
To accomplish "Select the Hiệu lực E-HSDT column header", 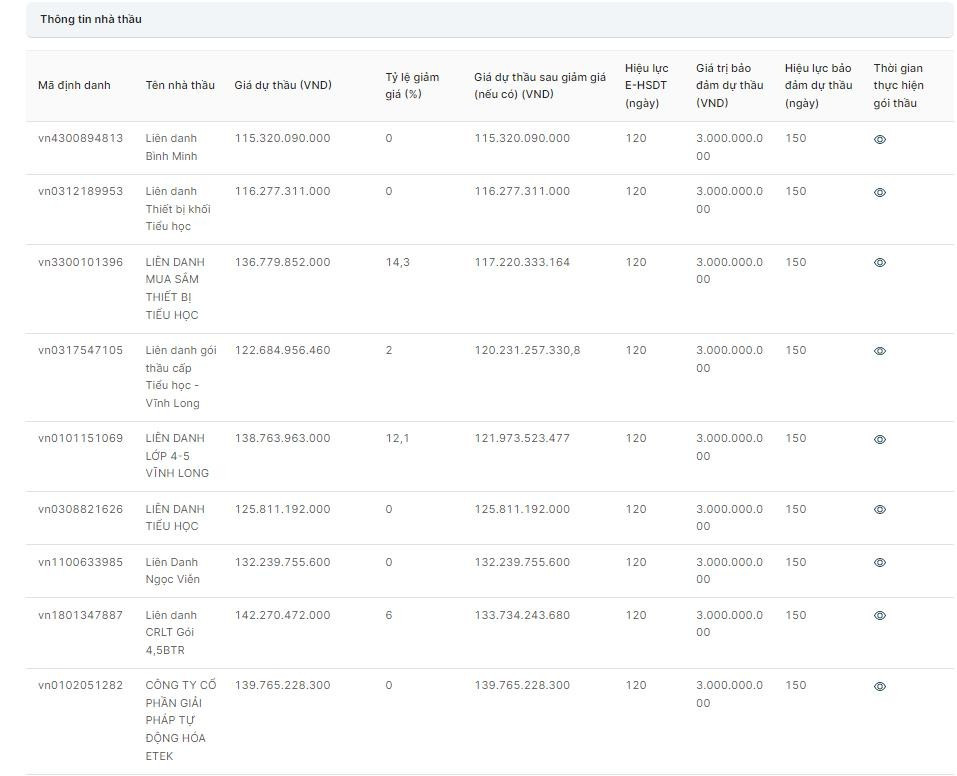I will [x=647, y=85].
